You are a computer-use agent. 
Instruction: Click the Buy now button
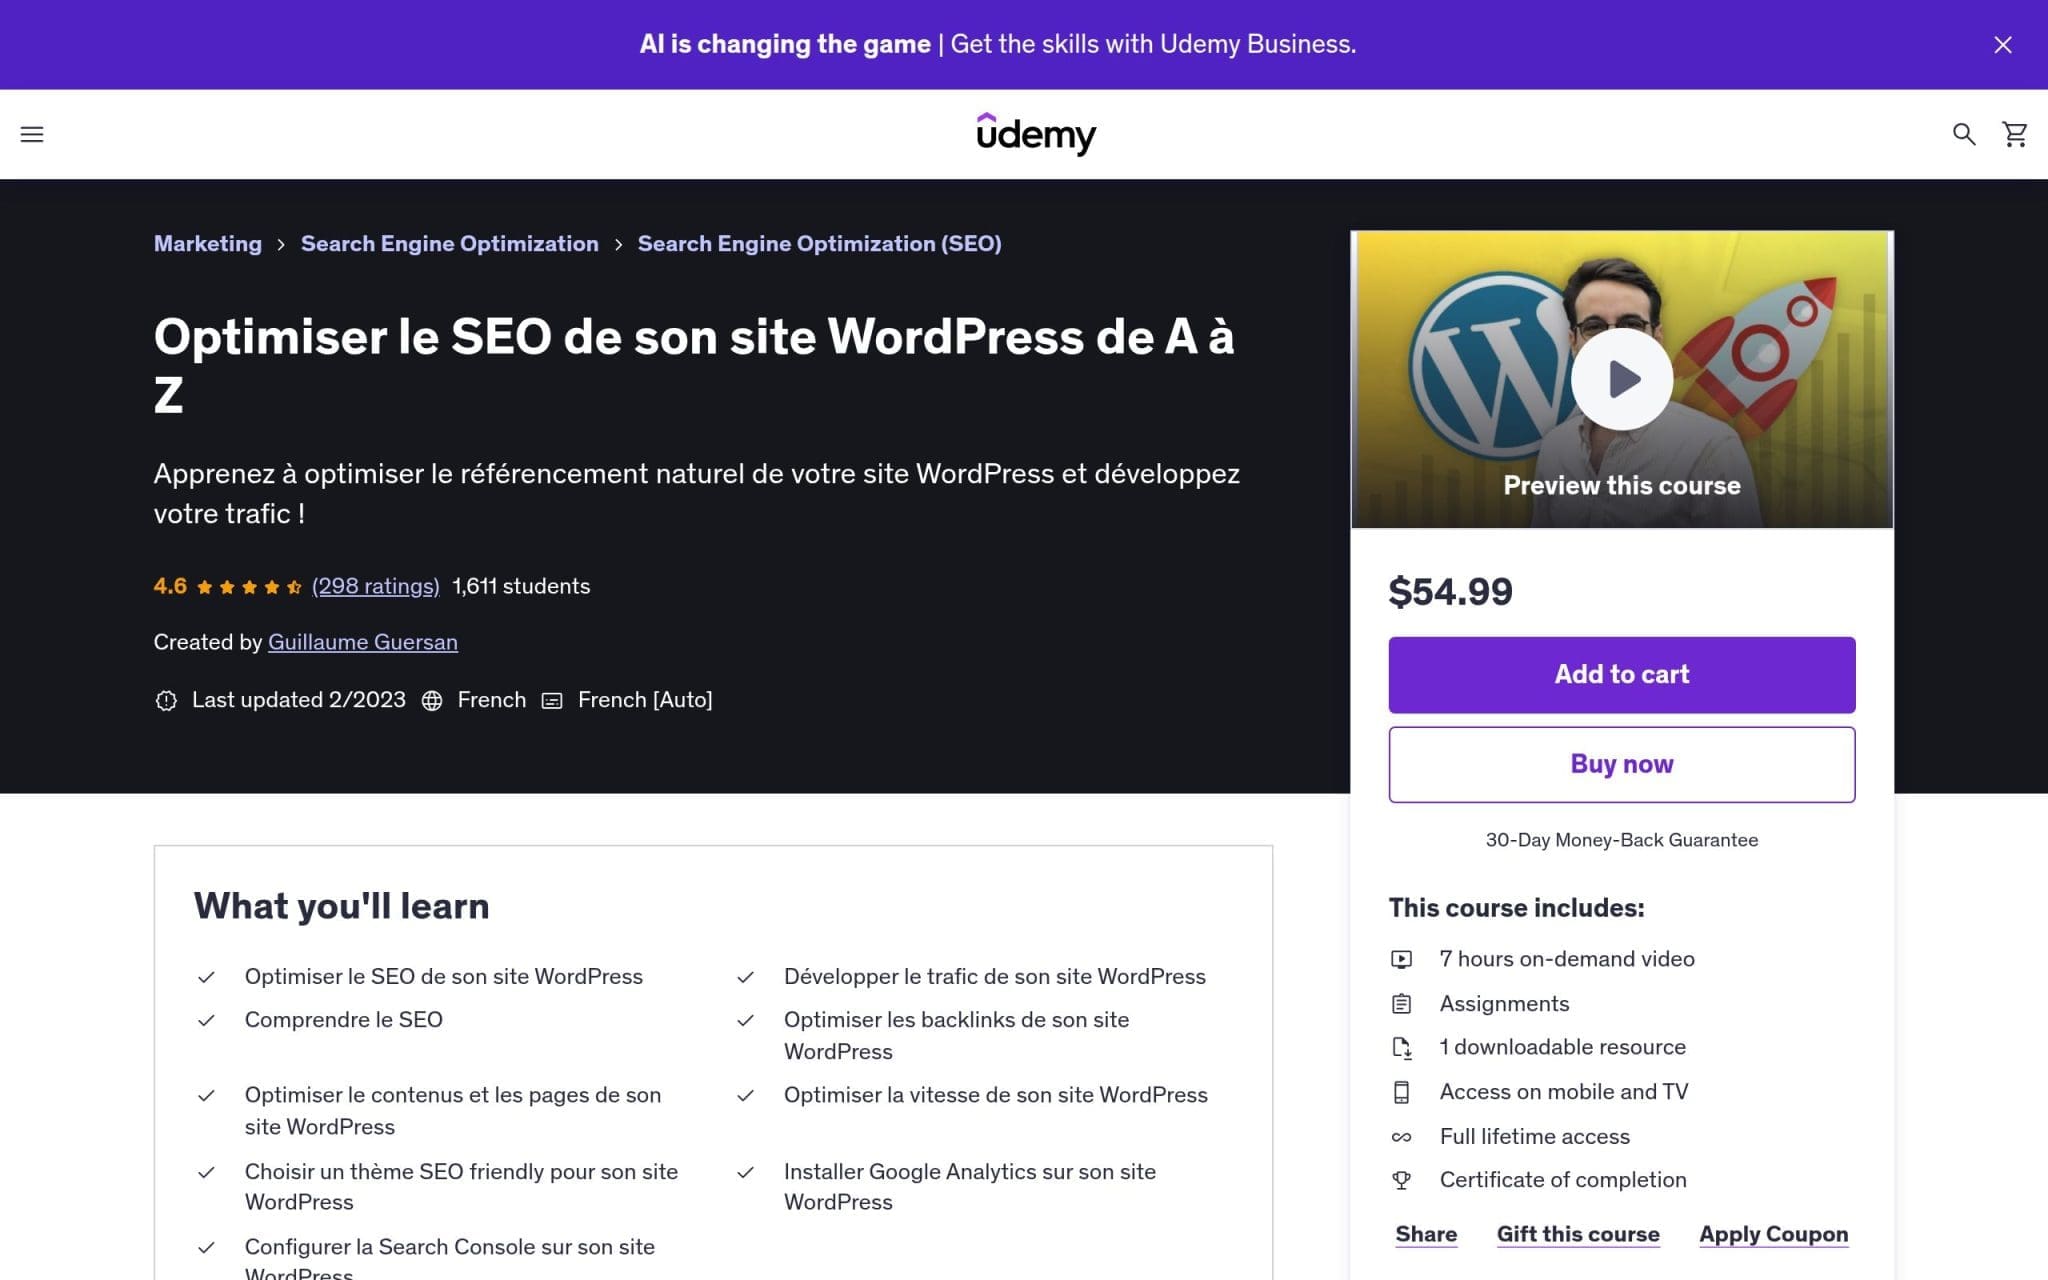point(1621,763)
